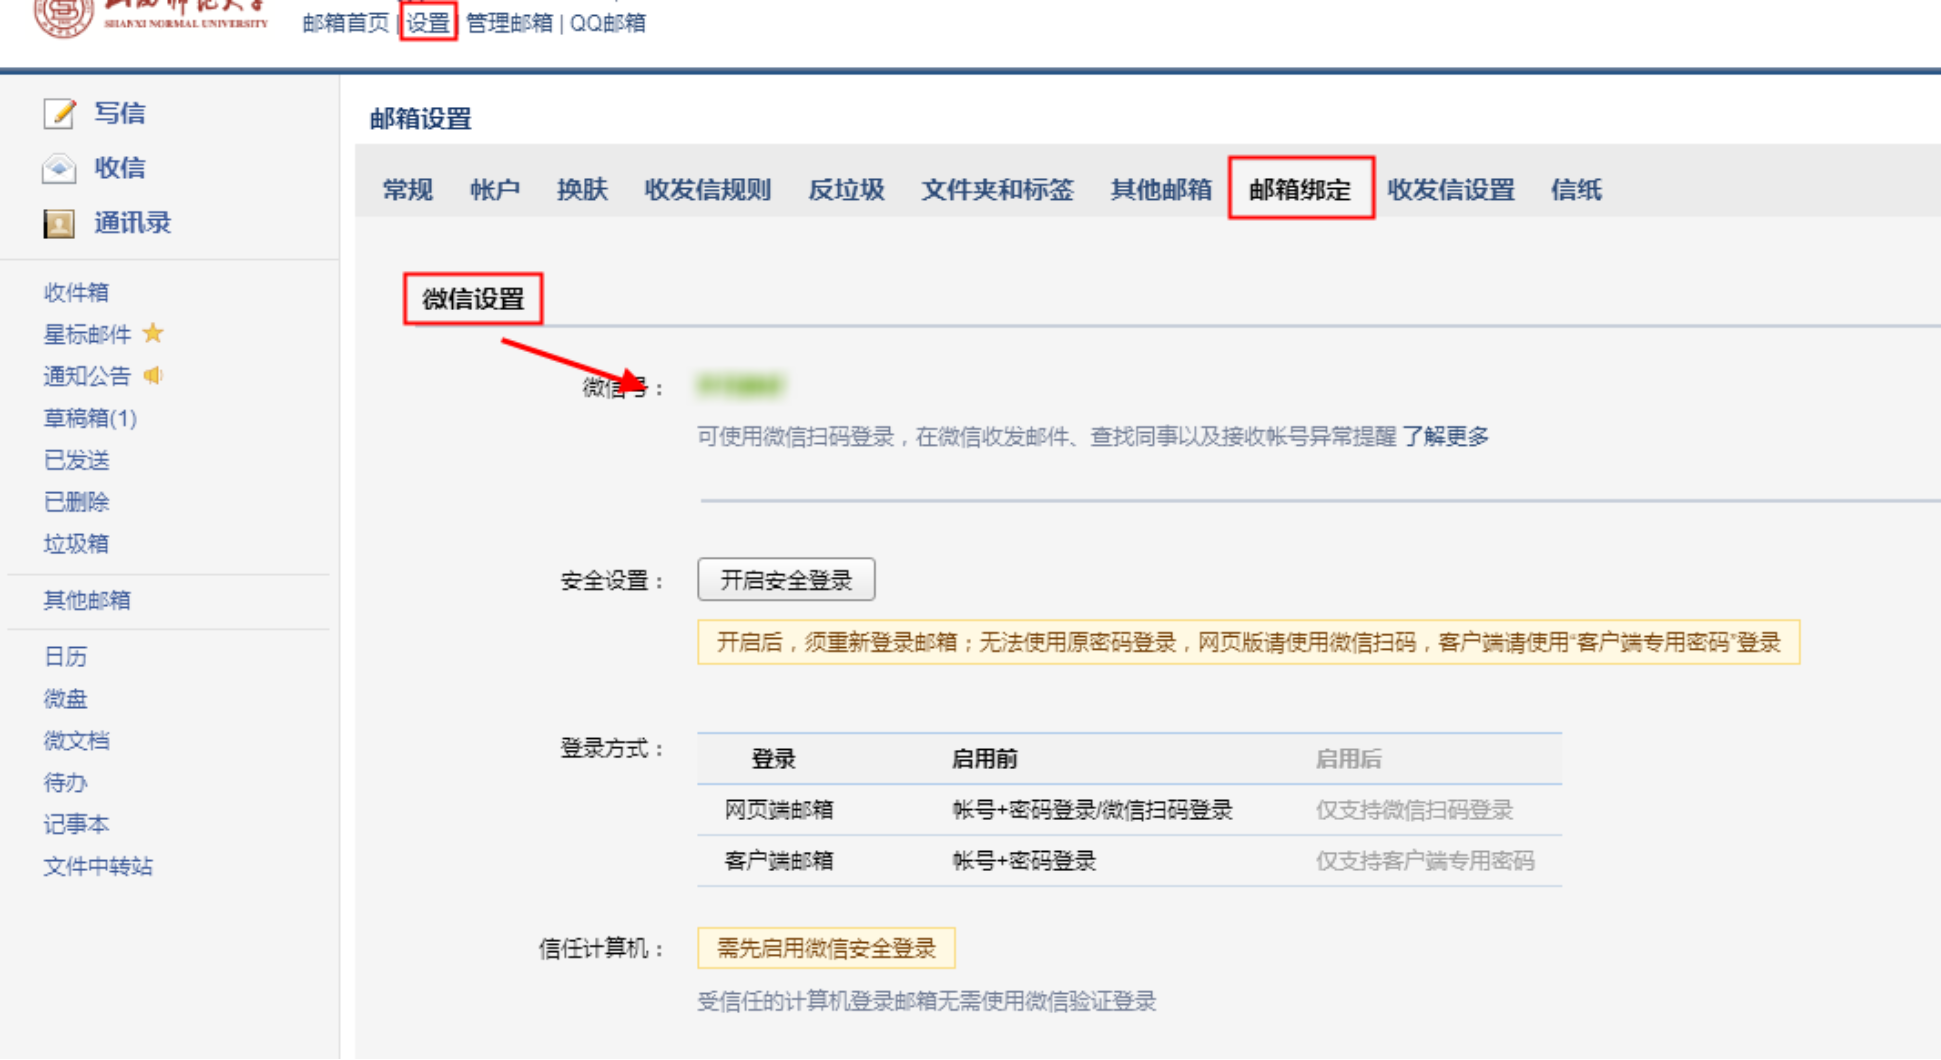Follow the 了解更多 link
Viewport: 1941px width, 1060px height.
[1445, 436]
